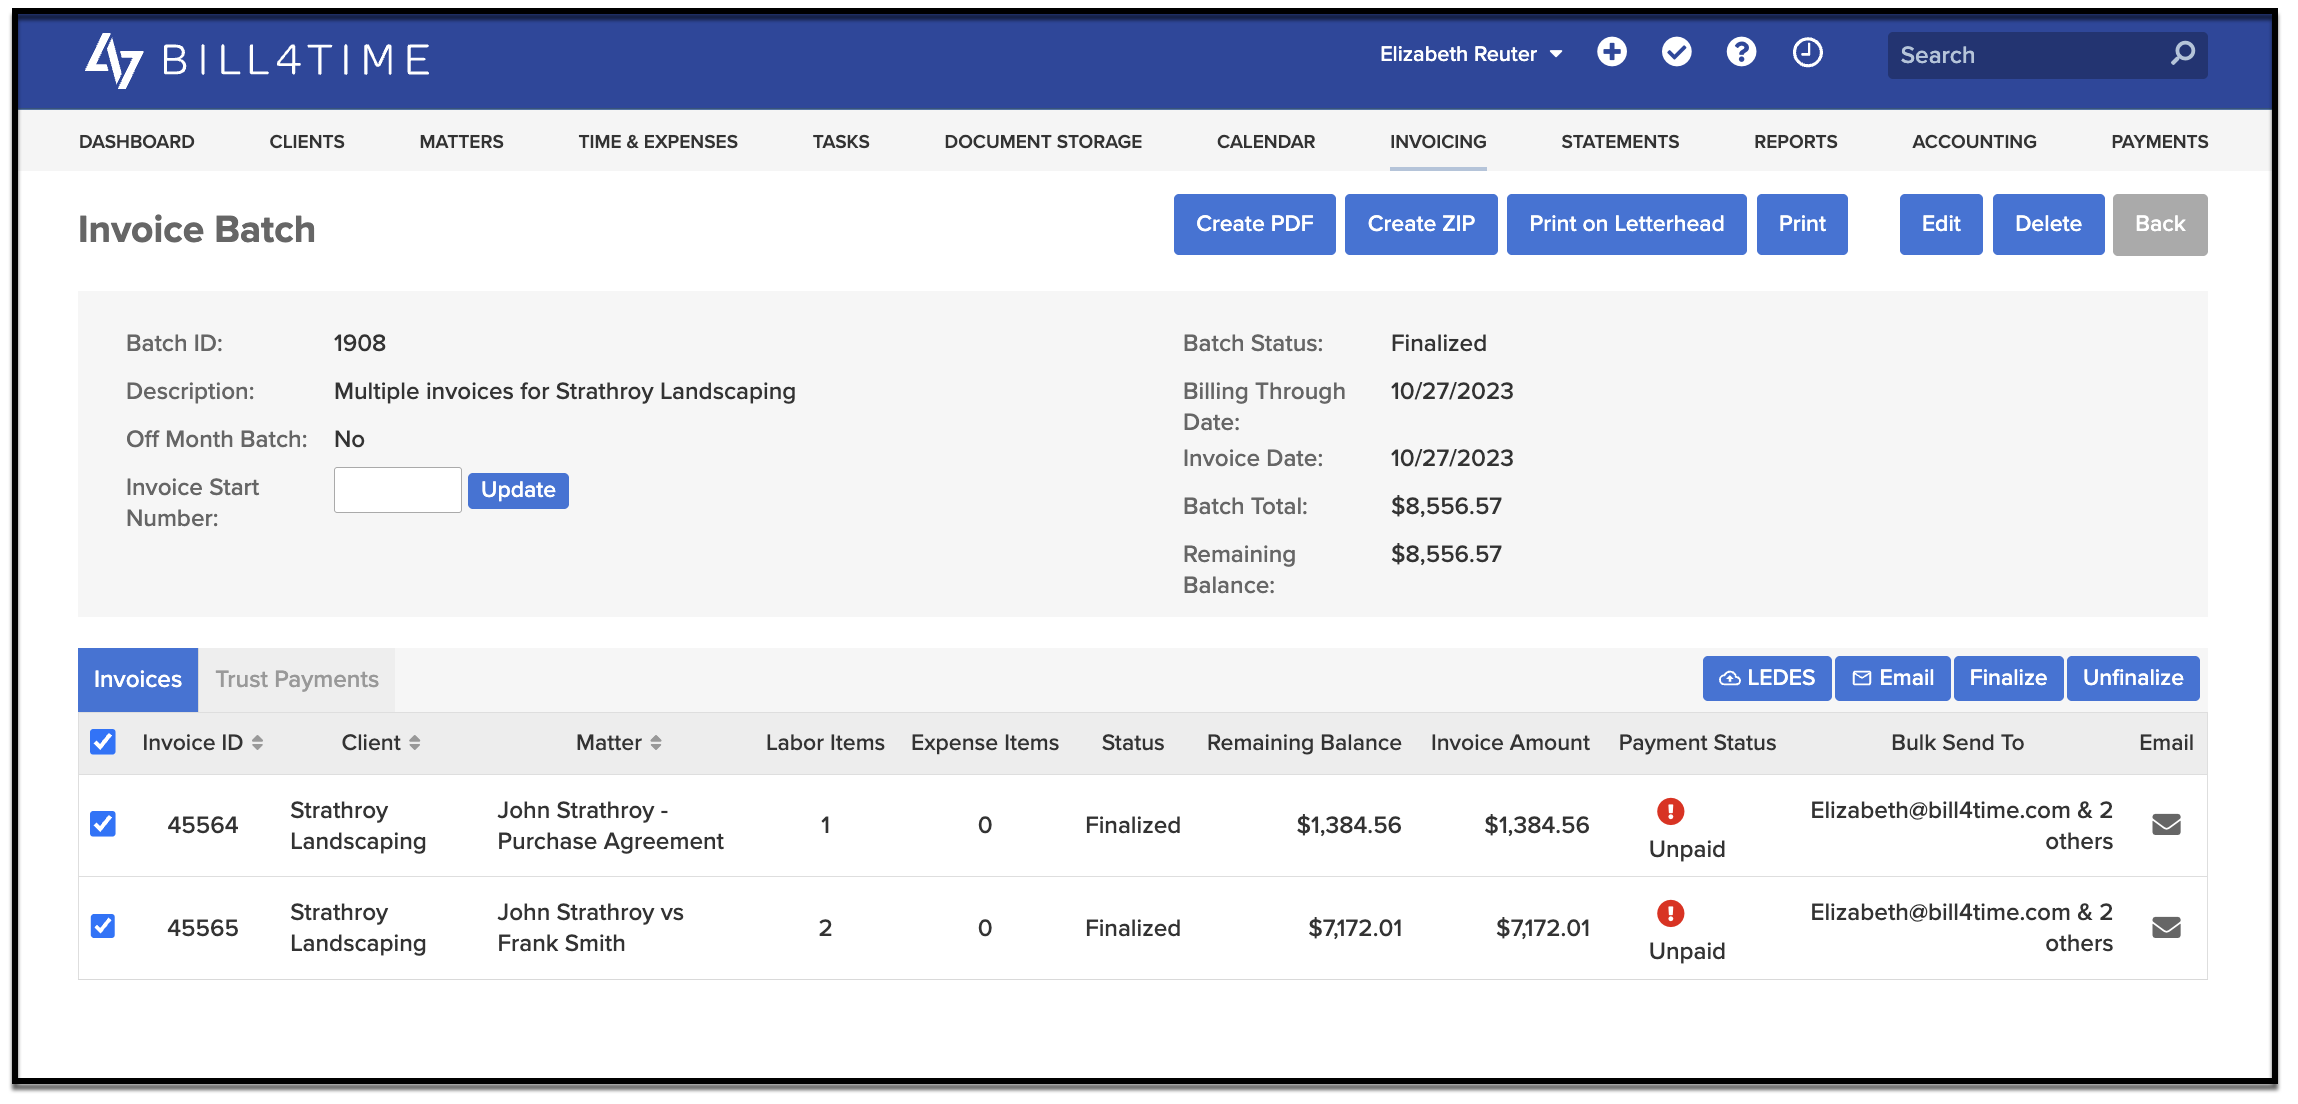Screen dimensions: 2298x1104
Task: Click the Finalize button
Action: pyautogui.click(x=2008, y=678)
